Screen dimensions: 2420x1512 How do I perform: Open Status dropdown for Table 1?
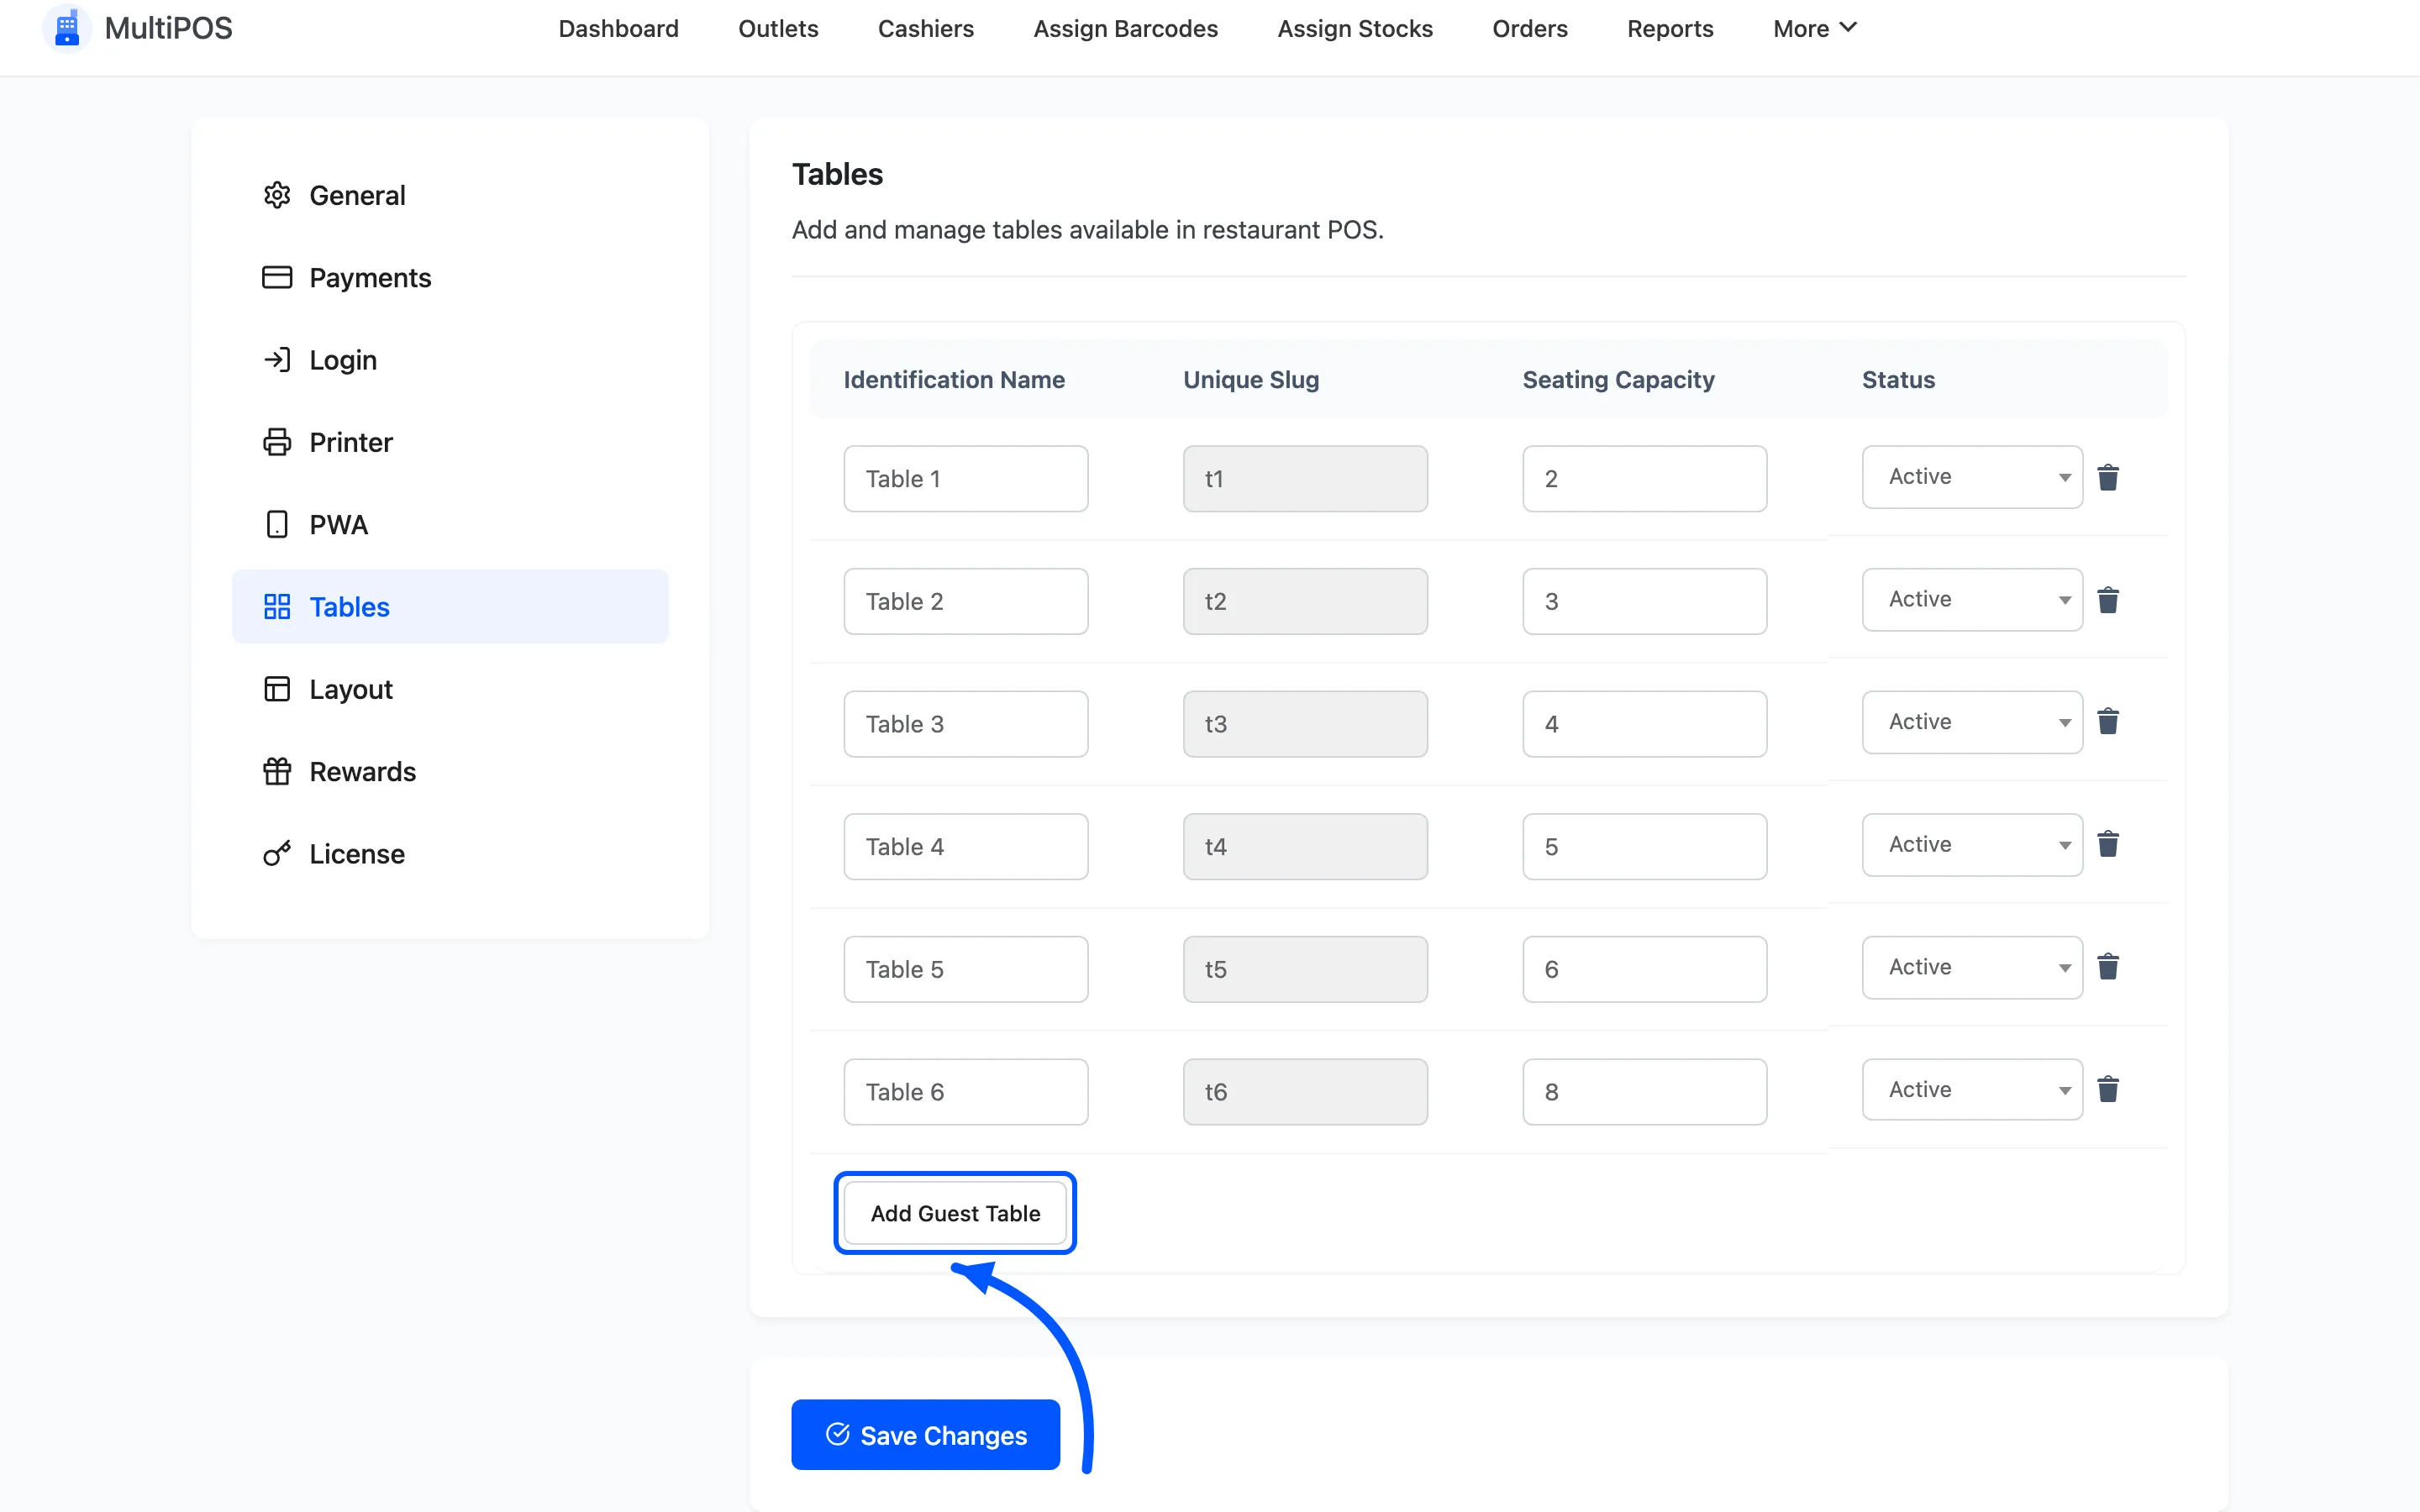click(1972, 477)
